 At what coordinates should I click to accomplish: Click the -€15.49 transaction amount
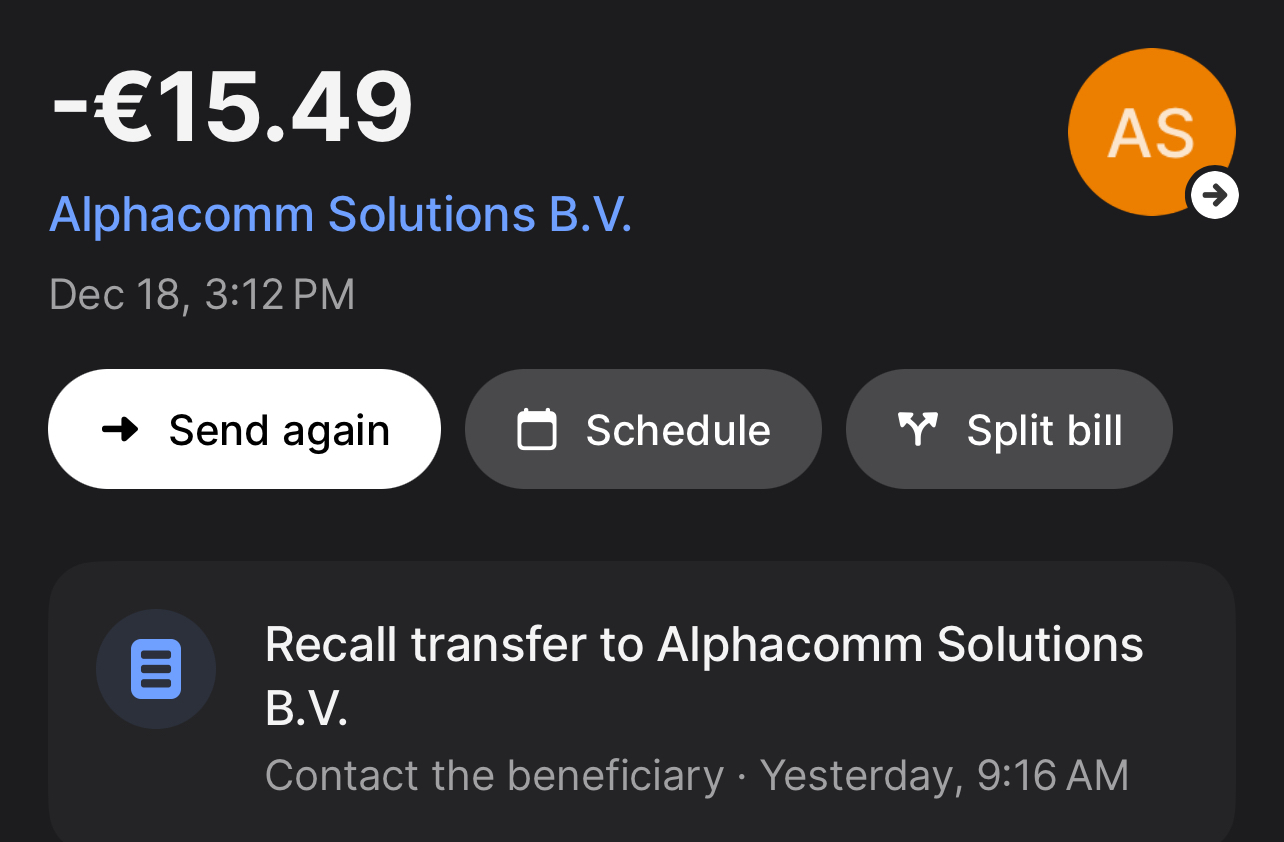pos(231,105)
